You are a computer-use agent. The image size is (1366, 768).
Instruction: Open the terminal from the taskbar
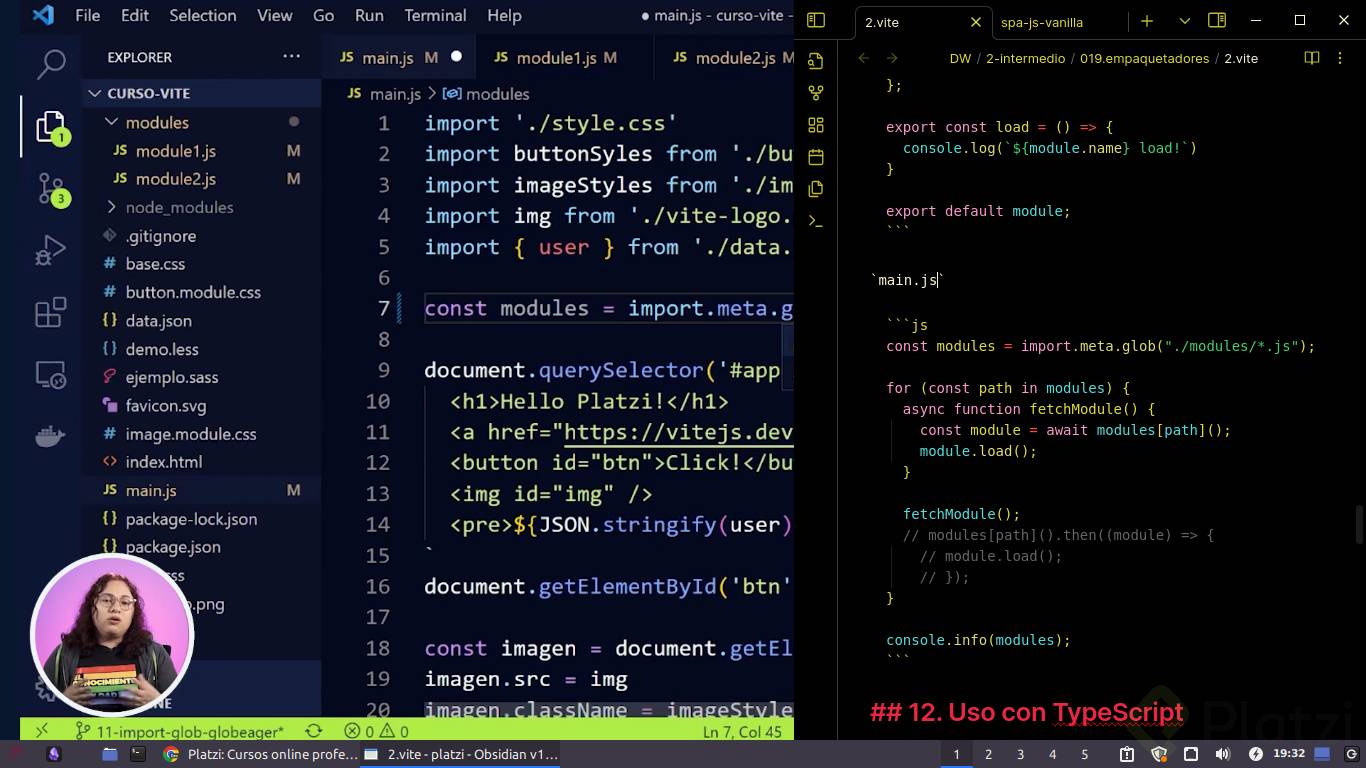pyautogui.click(x=138, y=754)
